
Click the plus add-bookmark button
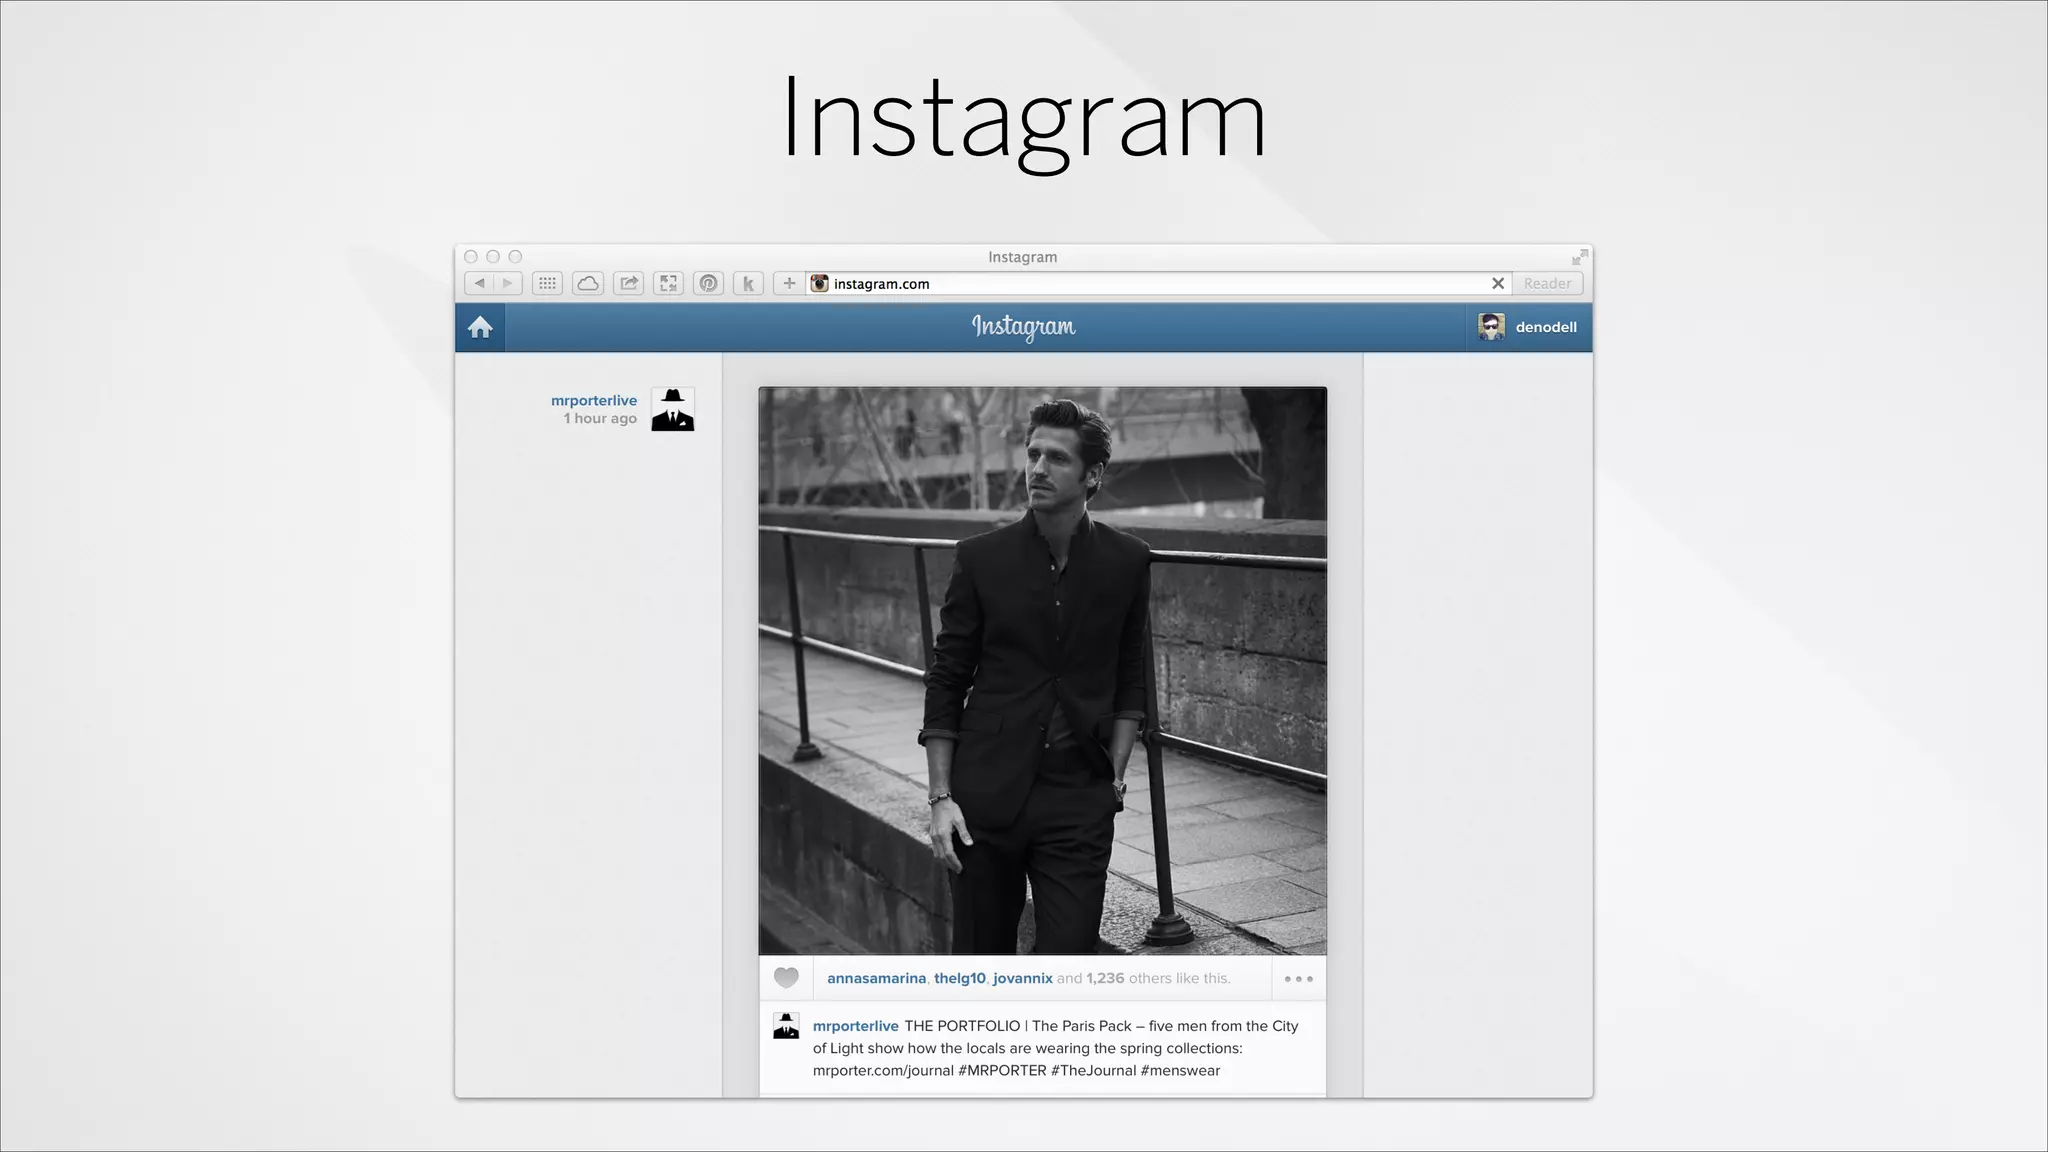point(789,283)
